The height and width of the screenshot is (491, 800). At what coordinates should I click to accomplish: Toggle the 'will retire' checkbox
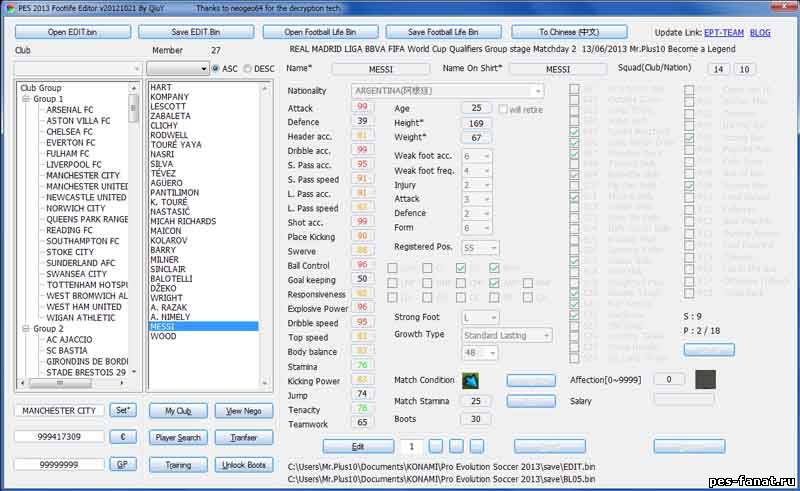click(x=504, y=109)
